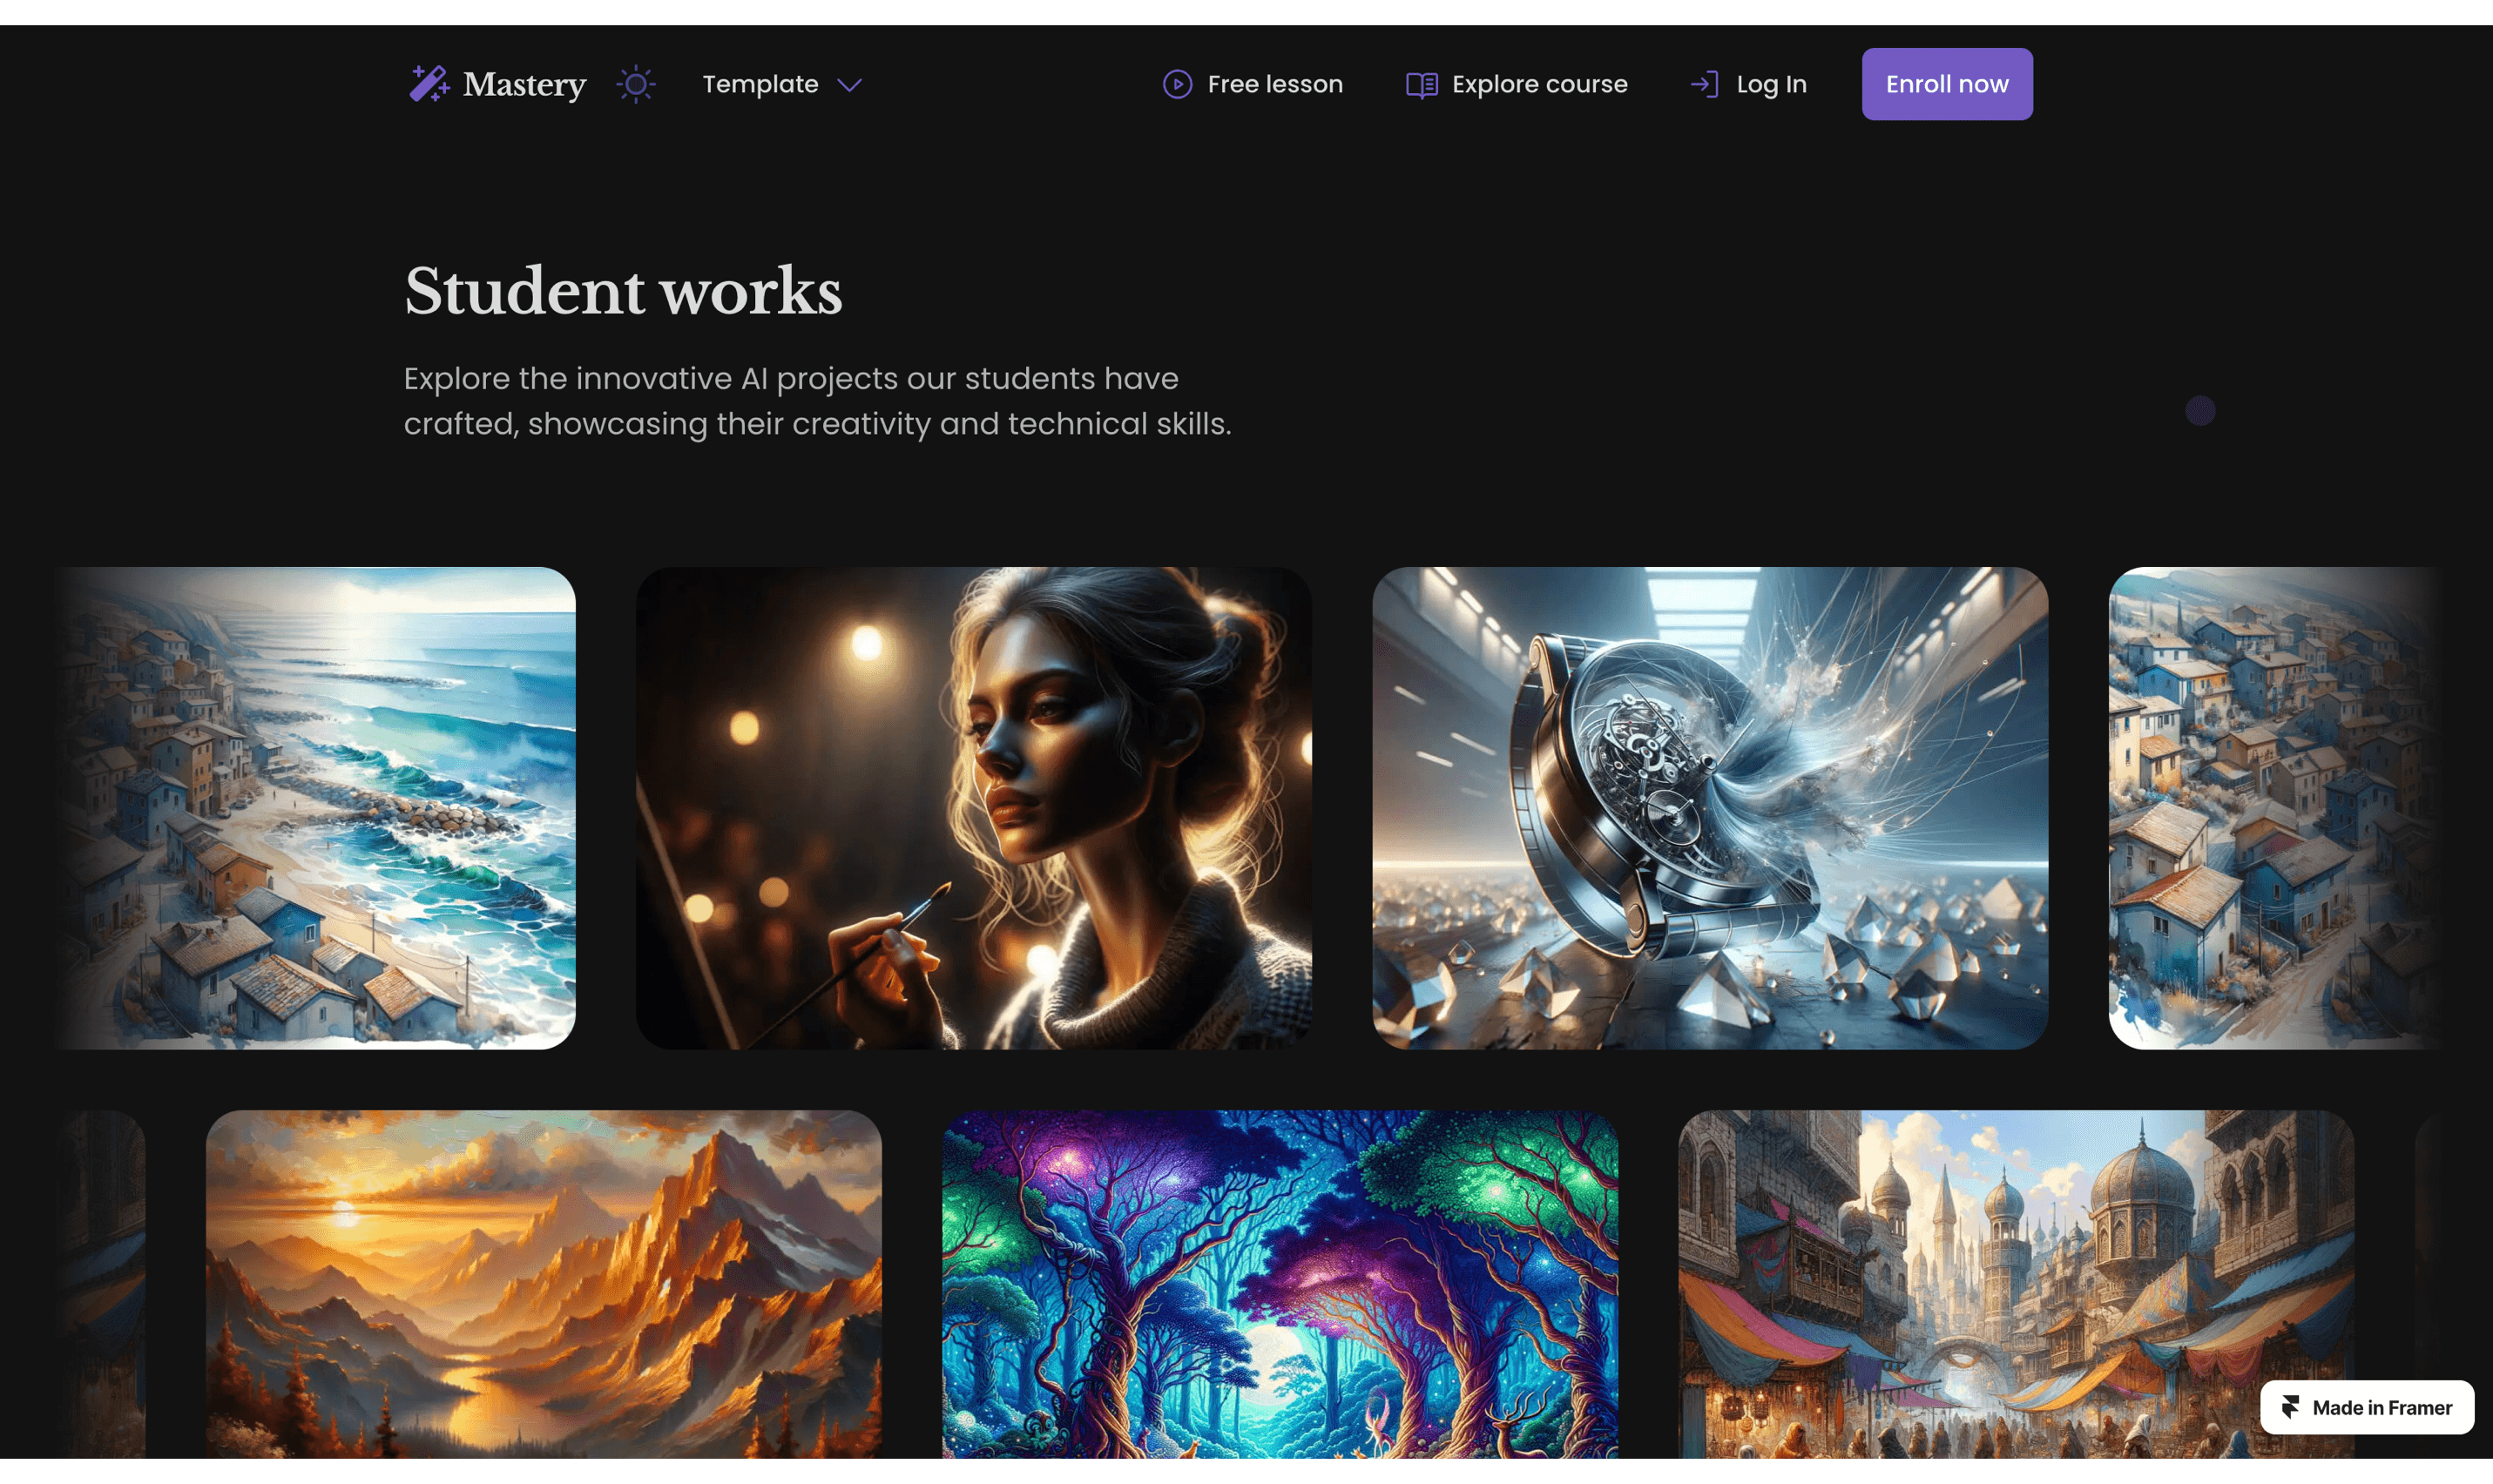The width and height of the screenshot is (2493, 1484).
Task: Click the login arrow icon
Action: [1704, 84]
